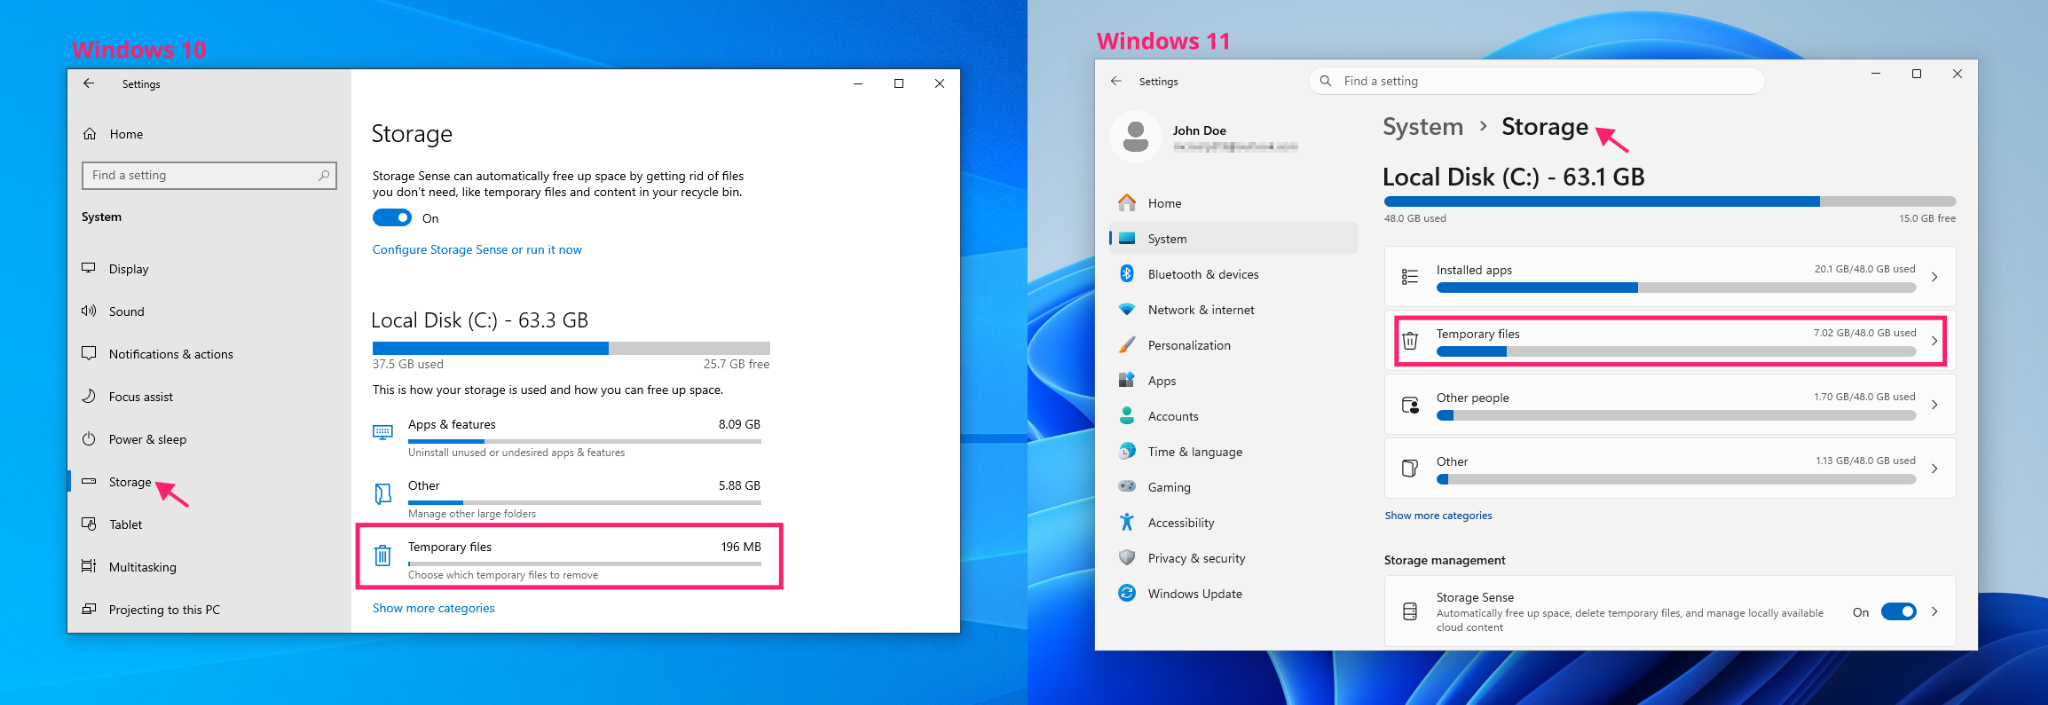Expand Other category chevron in Windows 11
The width and height of the screenshot is (2048, 705).
coord(1935,469)
